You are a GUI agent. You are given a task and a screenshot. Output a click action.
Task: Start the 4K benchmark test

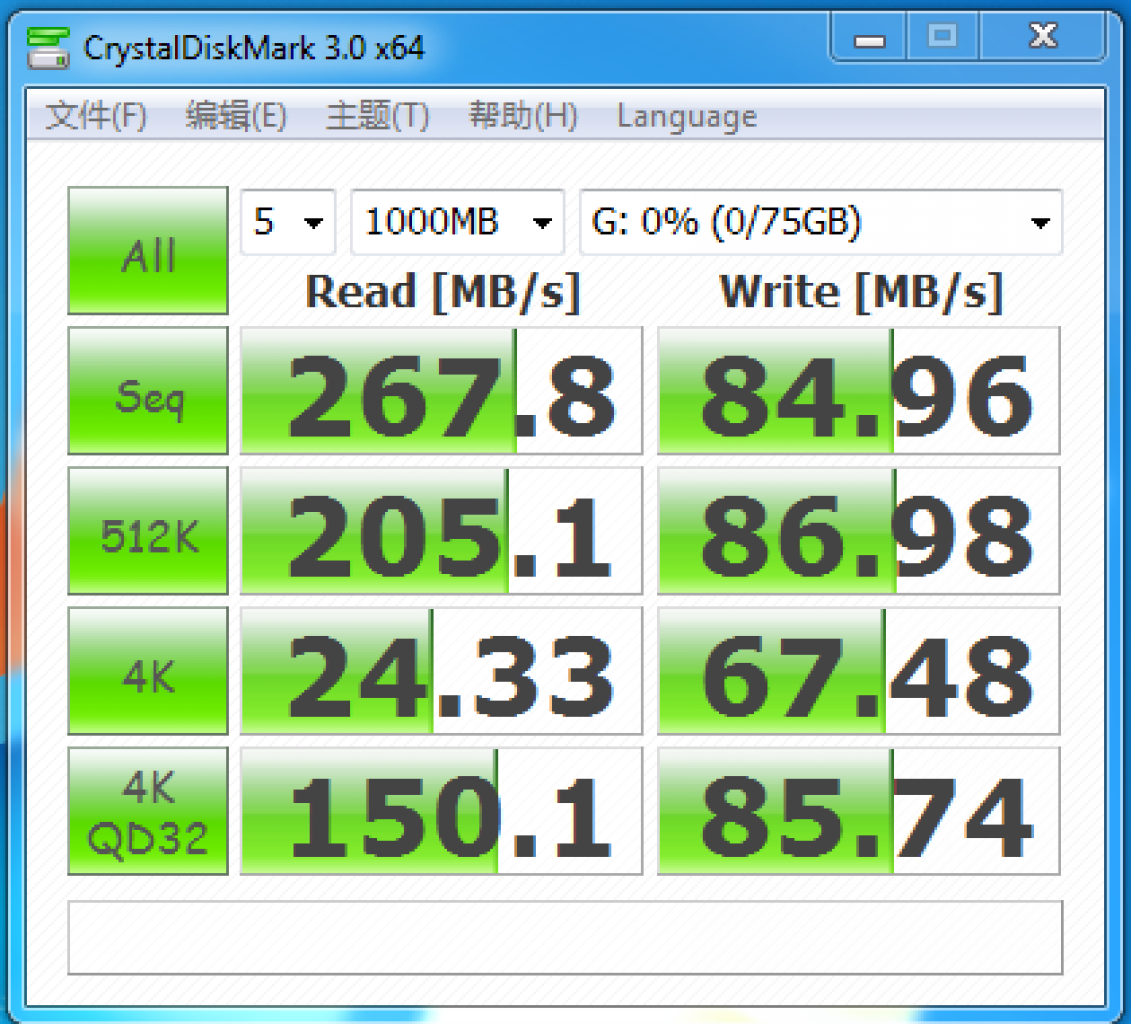(x=148, y=671)
